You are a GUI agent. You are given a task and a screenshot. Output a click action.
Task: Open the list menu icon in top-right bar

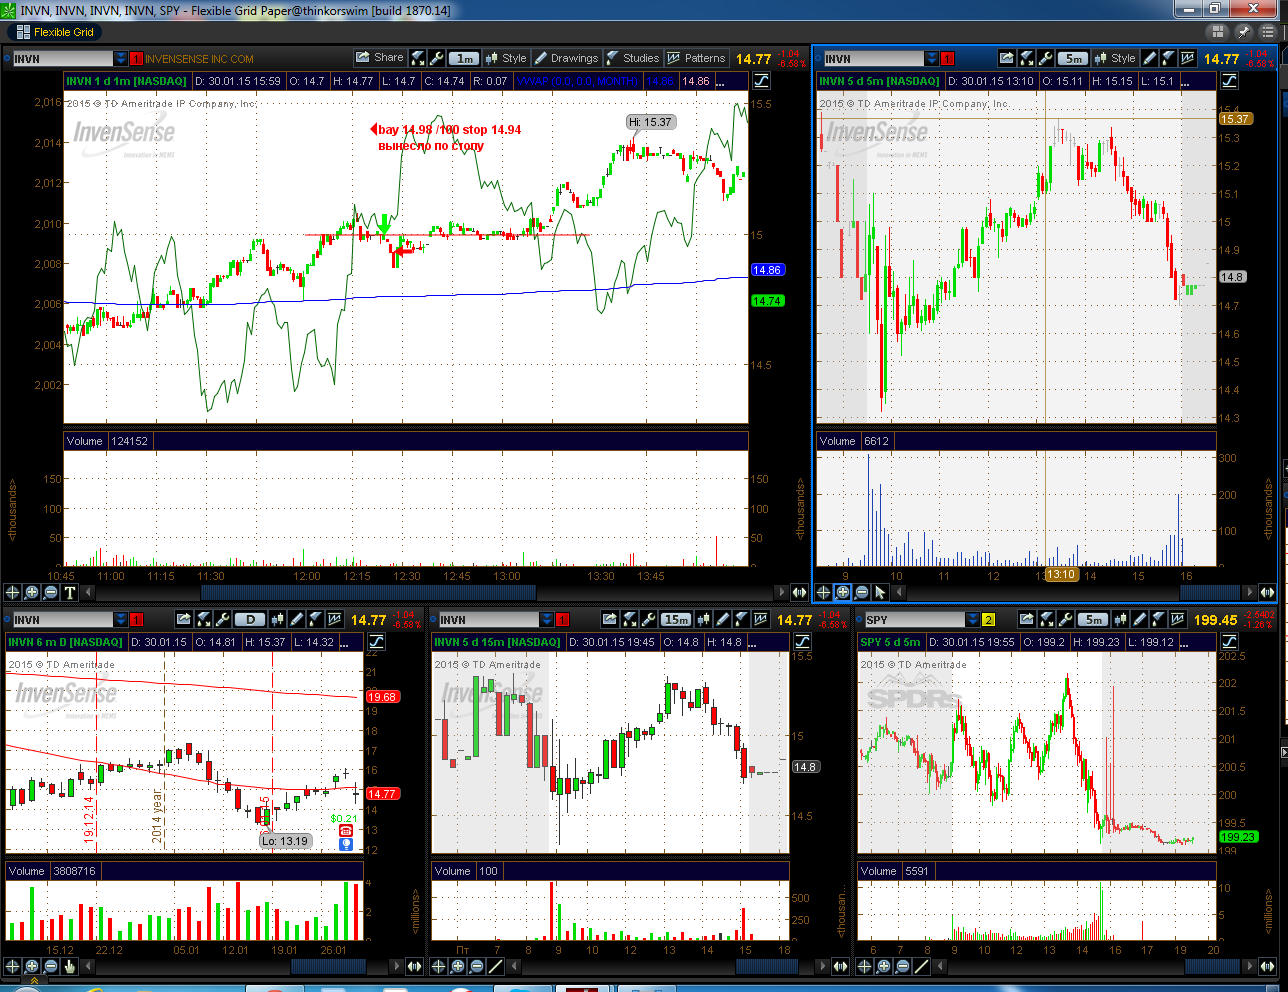coord(1267,32)
